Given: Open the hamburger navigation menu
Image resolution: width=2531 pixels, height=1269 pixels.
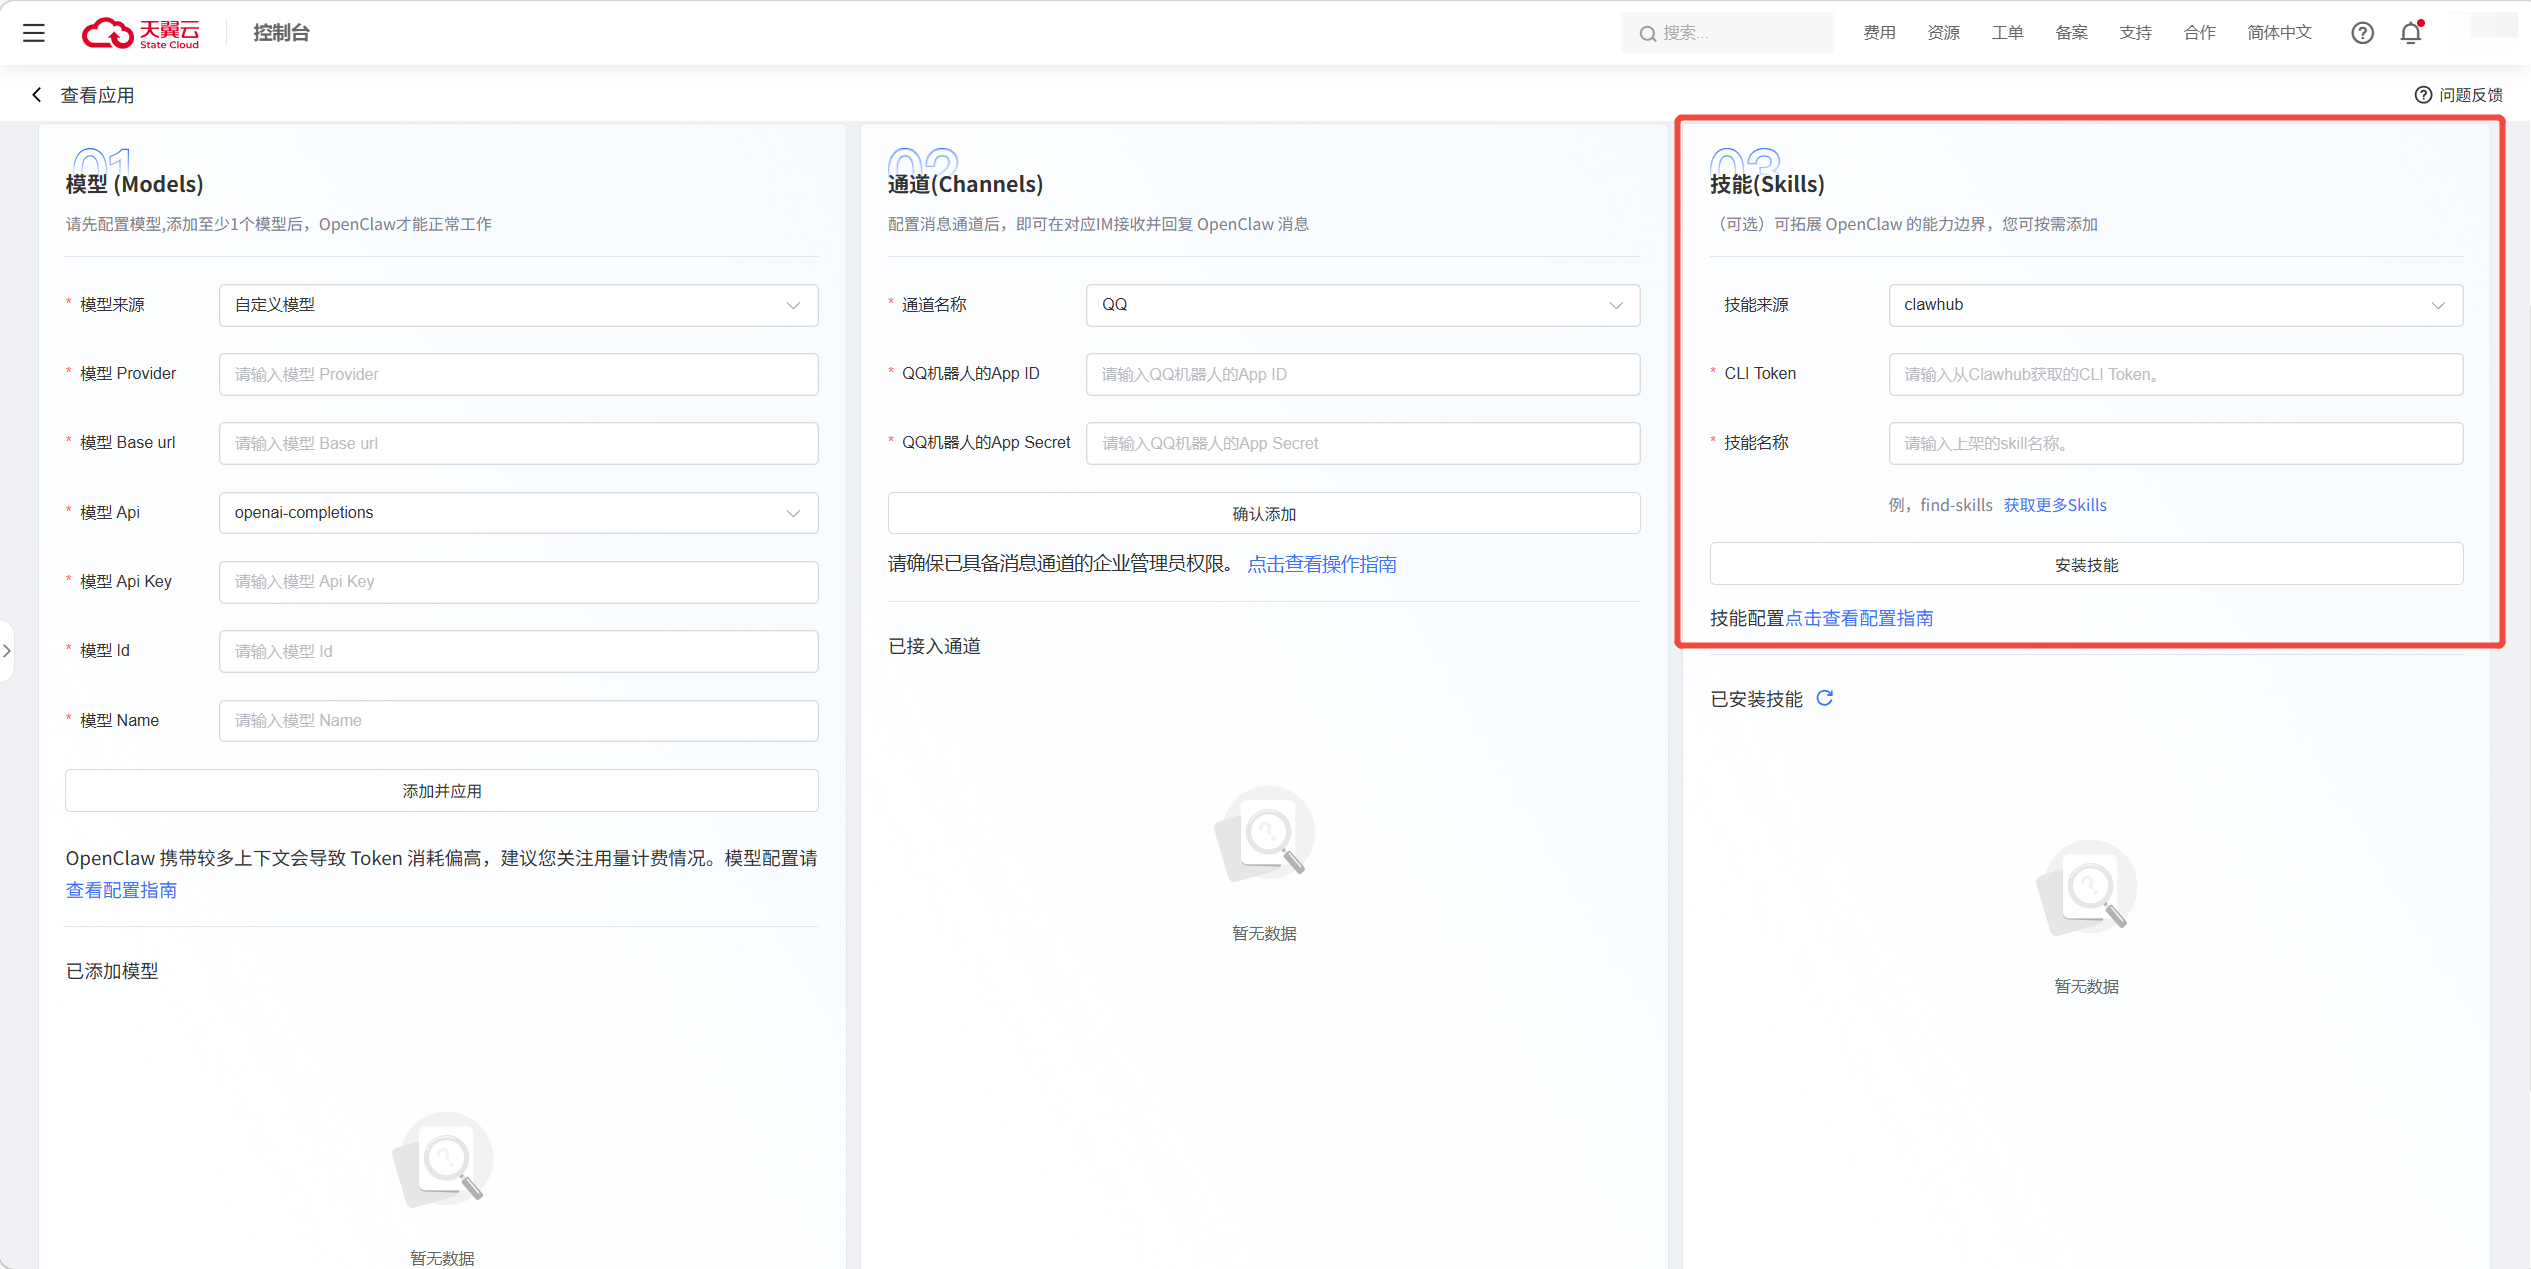Looking at the screenshot, I should [x=34, y=33].
